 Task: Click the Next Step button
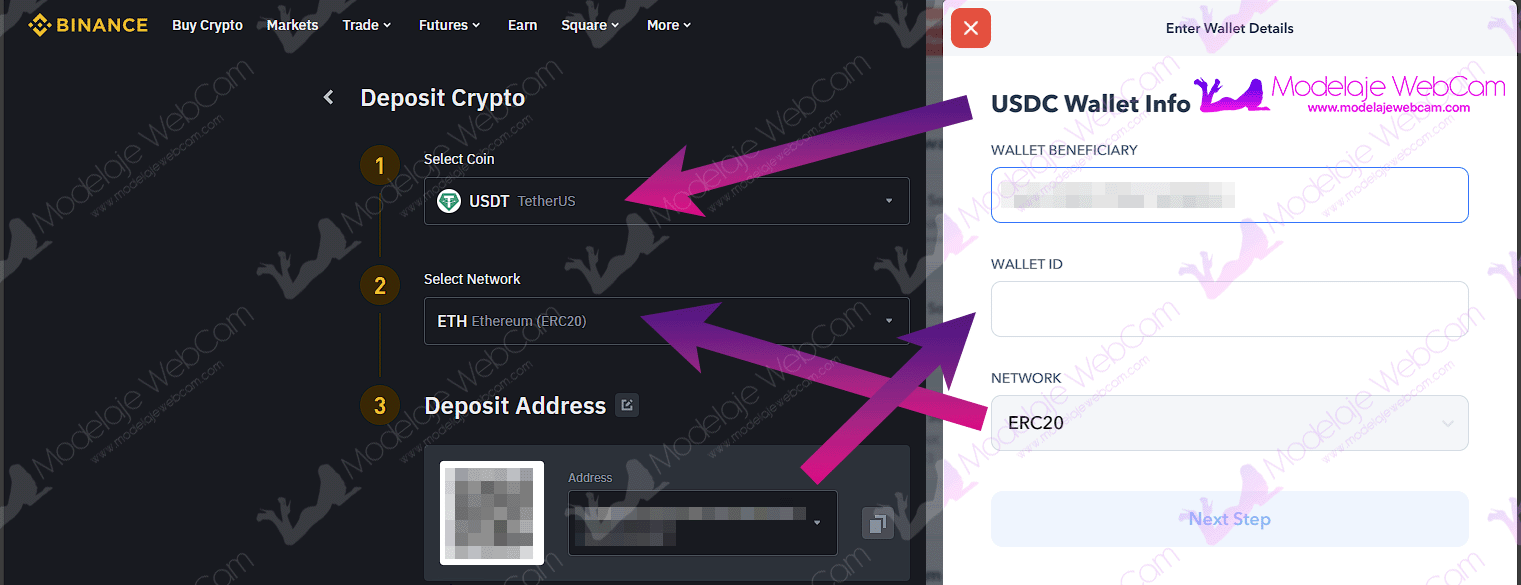[x=1229, y=519]
